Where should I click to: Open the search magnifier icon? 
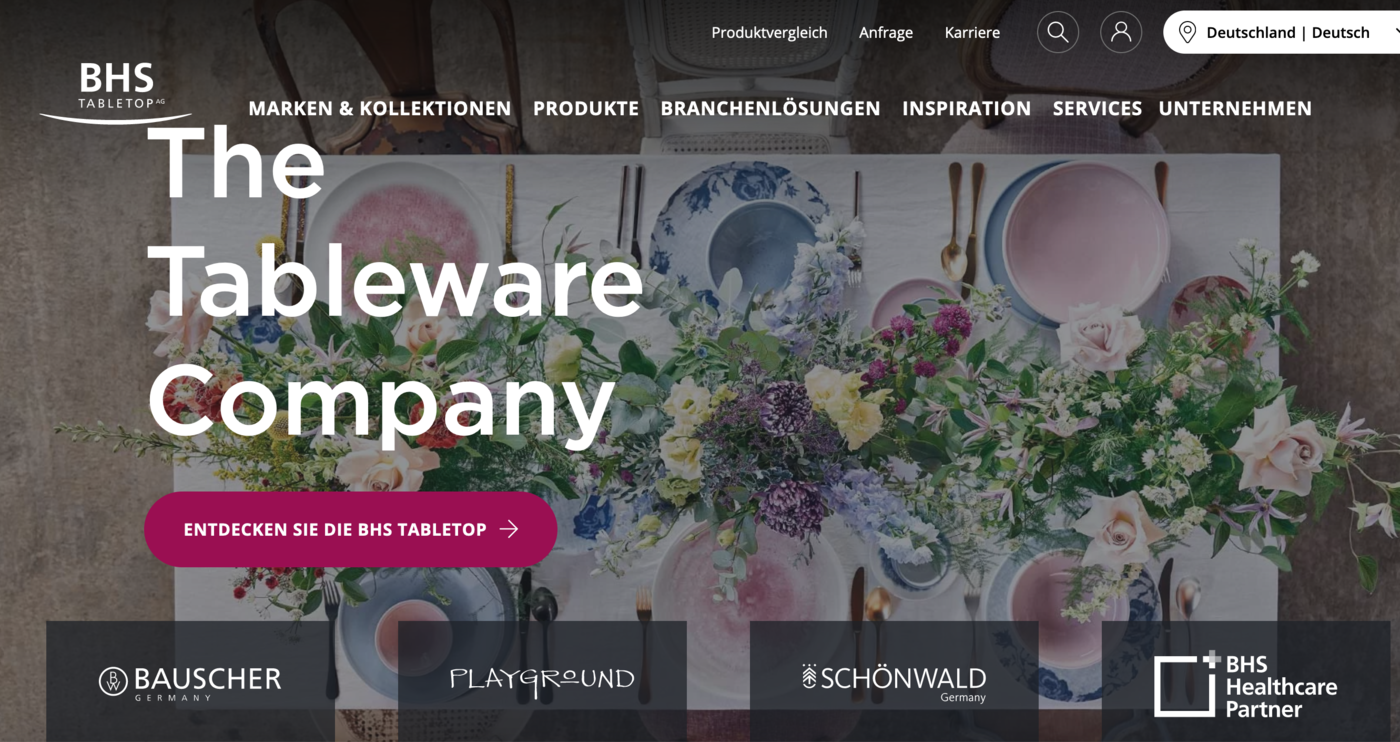pyautogui.click(x=1057, y=32)
